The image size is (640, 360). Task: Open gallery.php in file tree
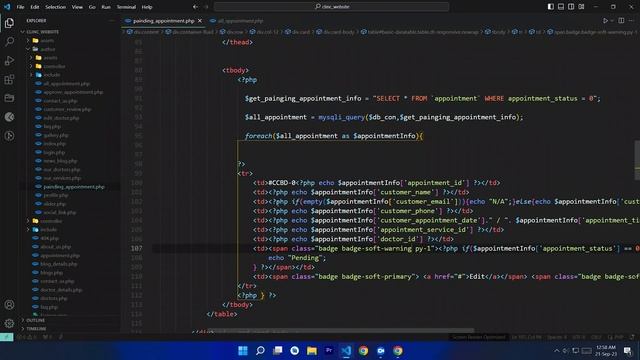pyautogui.click(x=56, y=135)
